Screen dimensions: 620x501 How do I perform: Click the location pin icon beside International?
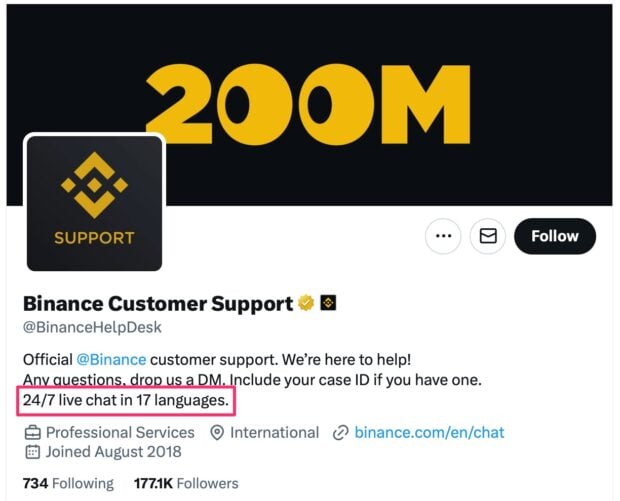(x=217, y=433)
